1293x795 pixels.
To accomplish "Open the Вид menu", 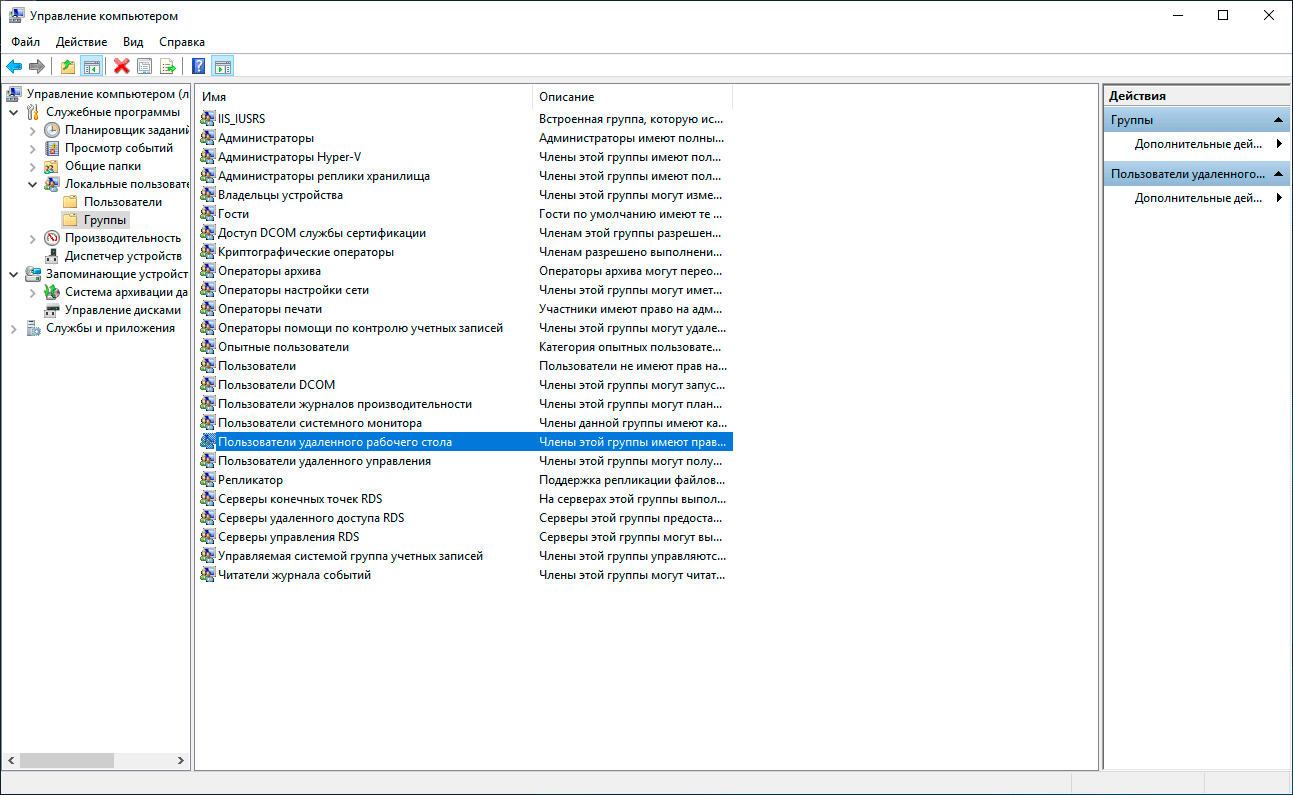I will tap(133, 42).
